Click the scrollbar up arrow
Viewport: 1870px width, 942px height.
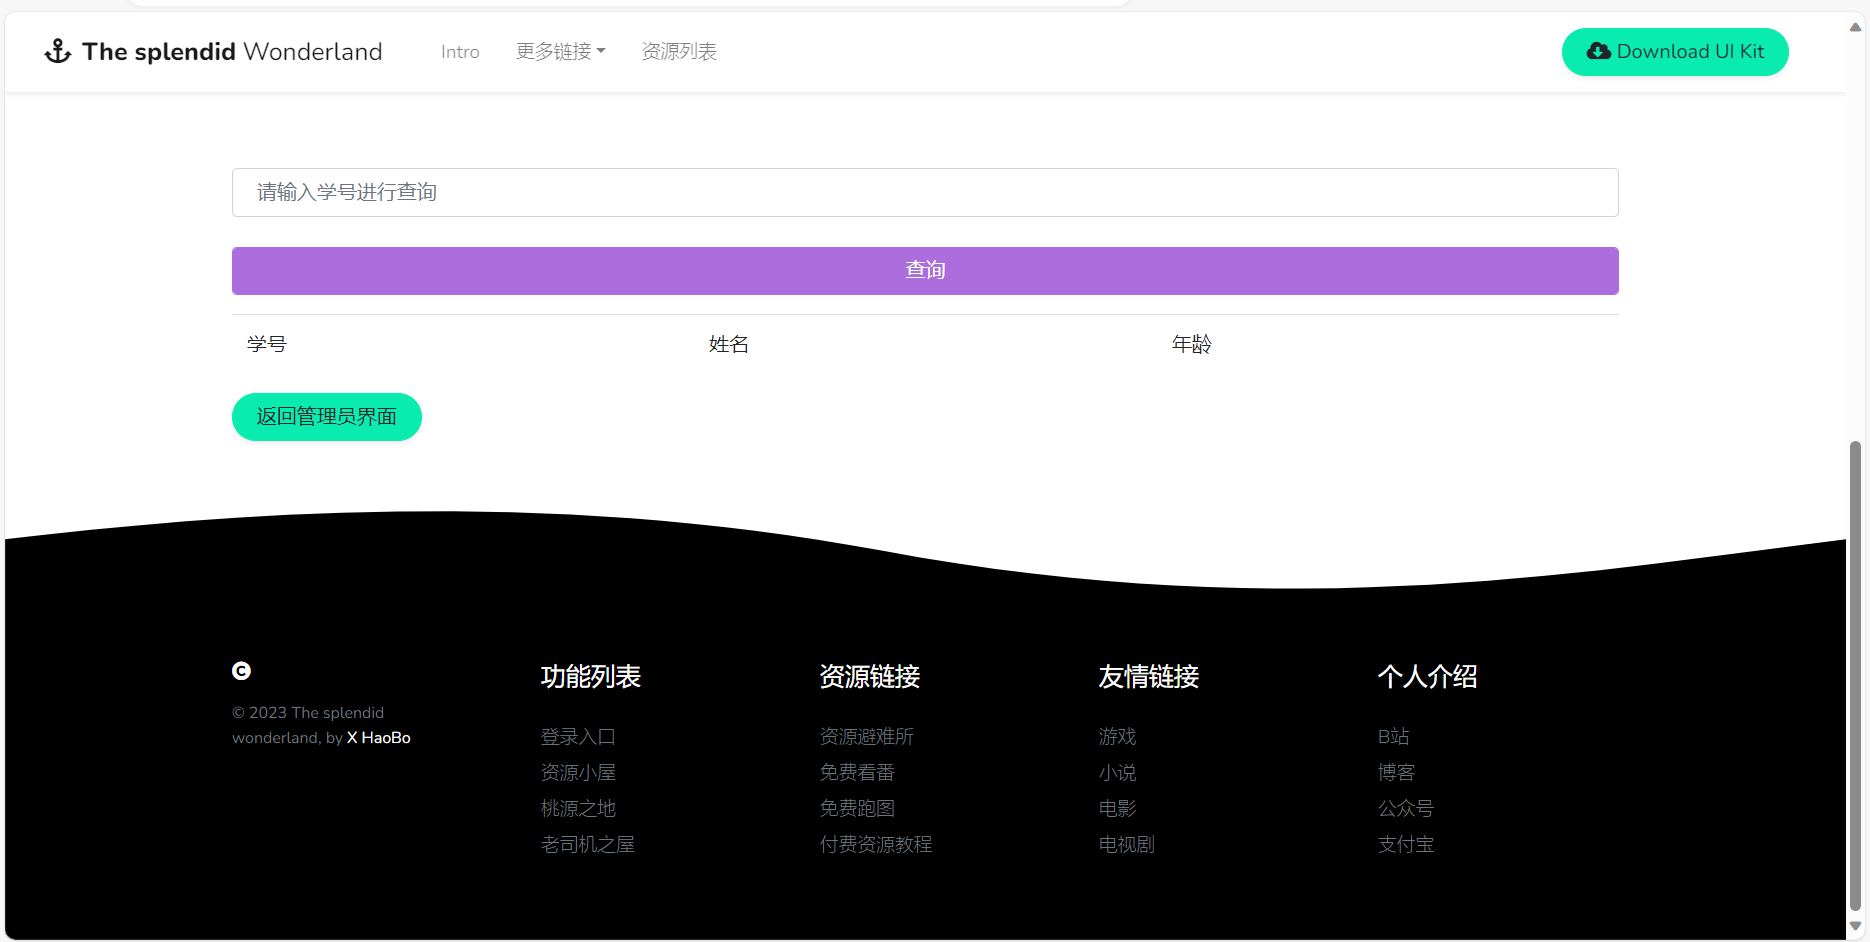point(1856,27)
